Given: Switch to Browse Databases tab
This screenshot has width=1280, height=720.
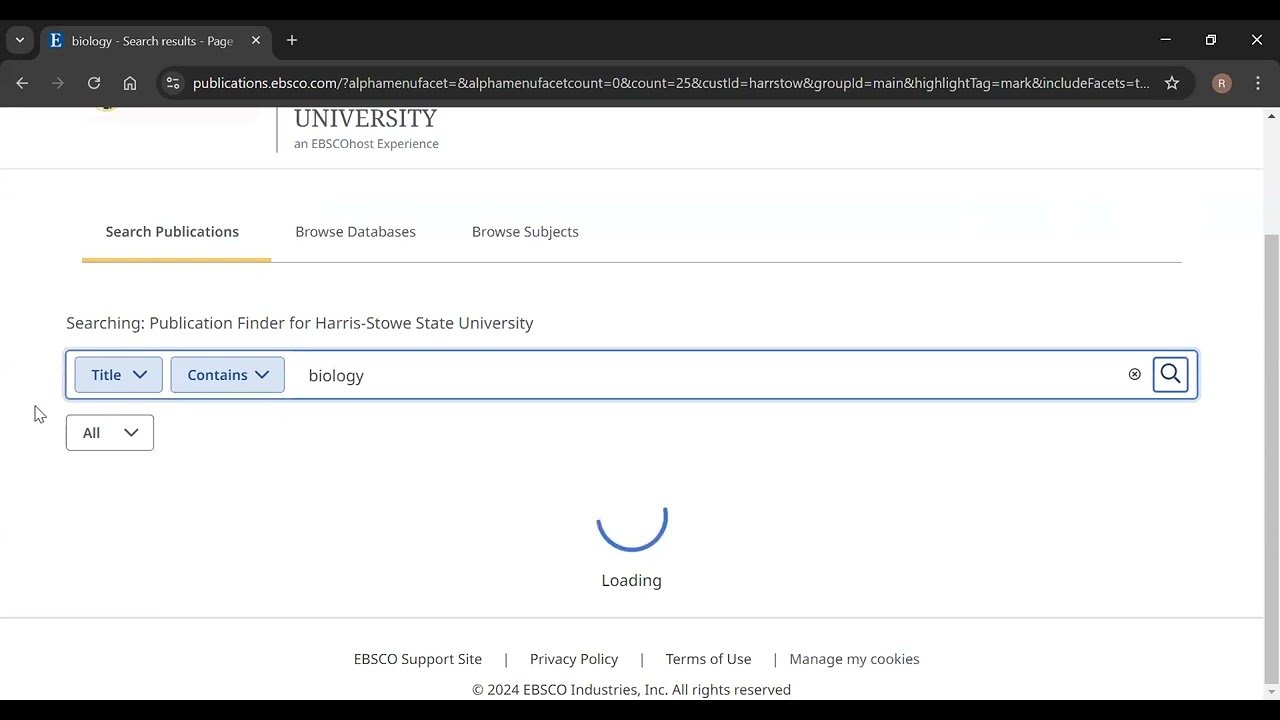Looking at the screenshot, I should click(x=355, y=232).
